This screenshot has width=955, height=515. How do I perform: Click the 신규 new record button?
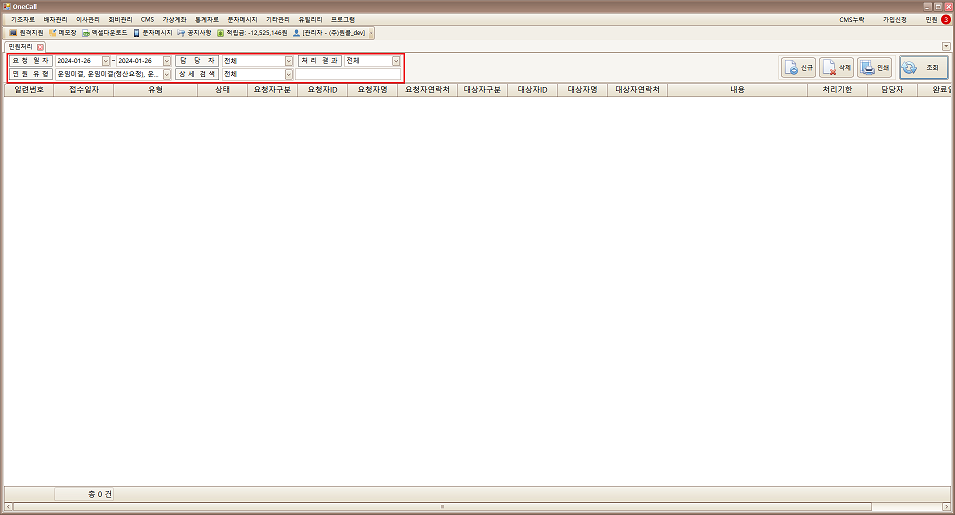[x=799, y=67]
